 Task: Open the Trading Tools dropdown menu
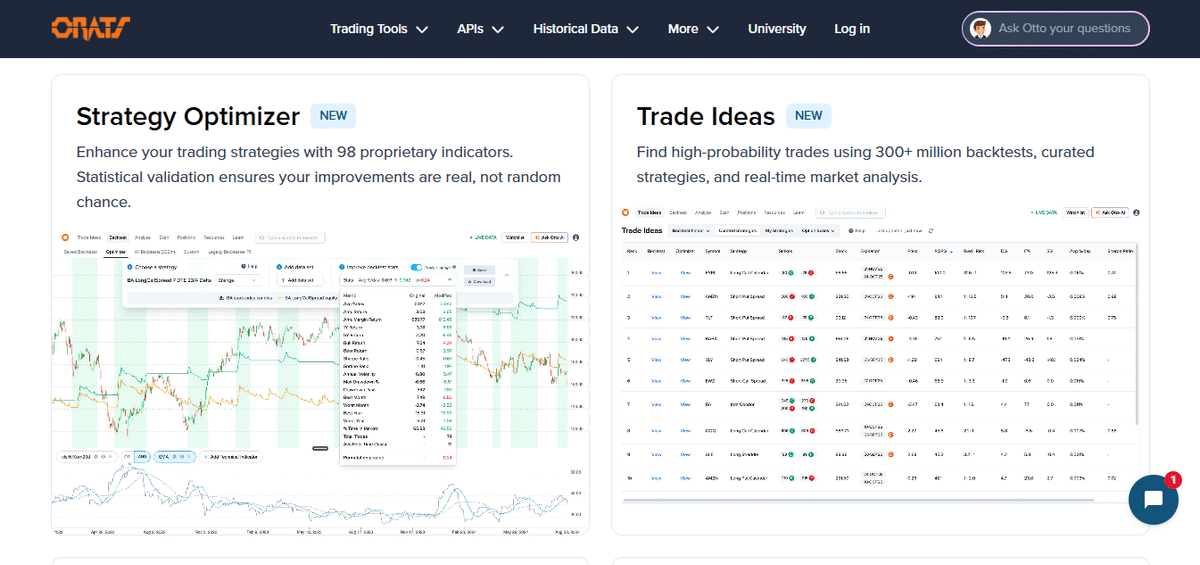point(379,29)
